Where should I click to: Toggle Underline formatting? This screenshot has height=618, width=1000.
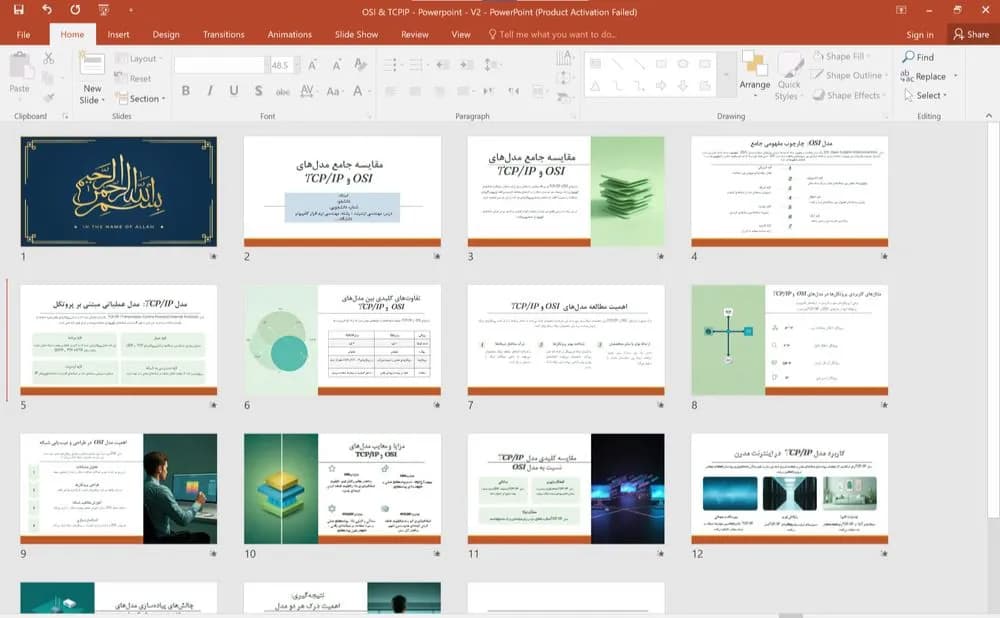coord(234,91)
